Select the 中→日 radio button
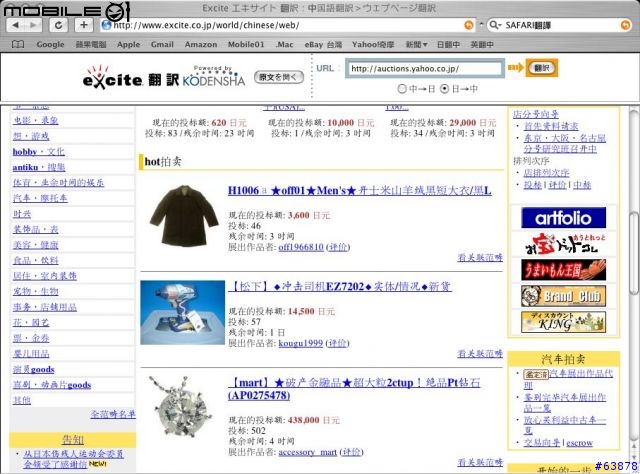Viewport: 640px width, 474px height. point(402,89)
